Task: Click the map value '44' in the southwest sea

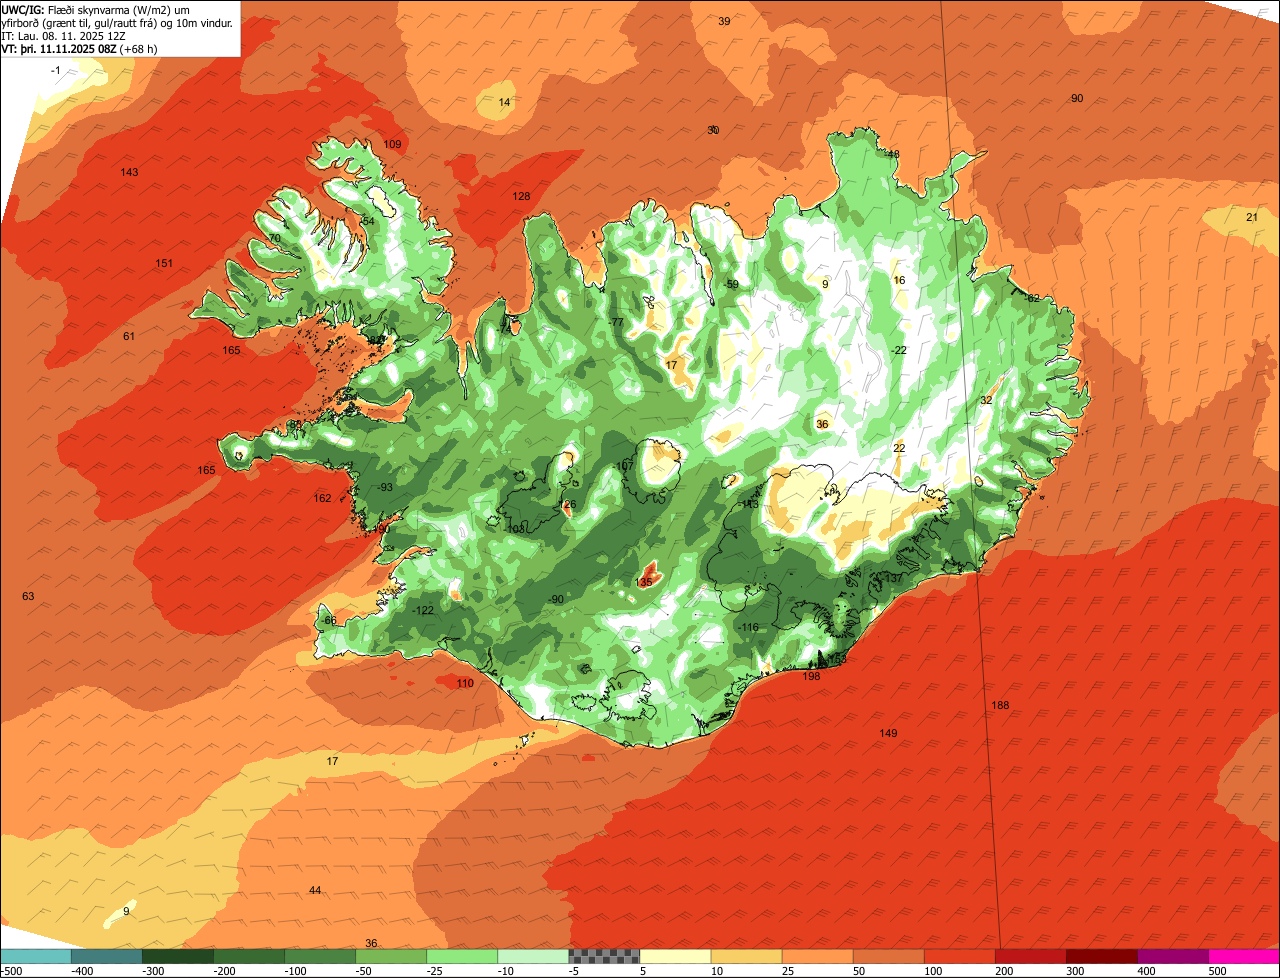Action: [x=315, y=891]
